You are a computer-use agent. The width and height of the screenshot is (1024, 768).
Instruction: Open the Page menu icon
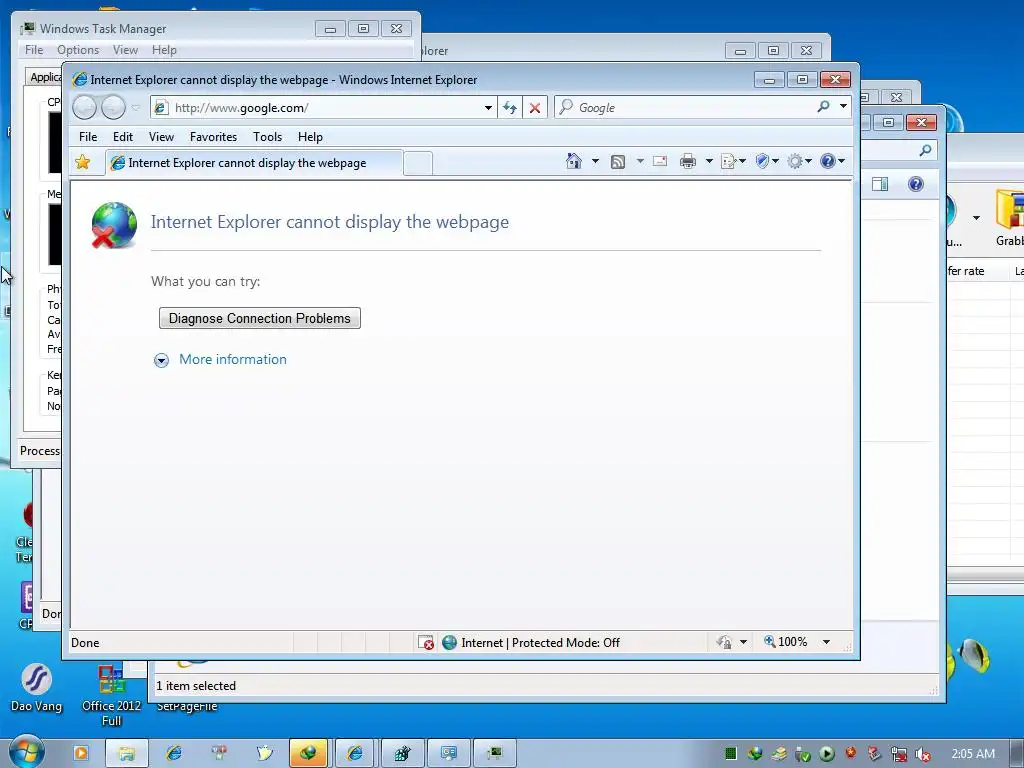pyautogui.click(x=733, y=161)
